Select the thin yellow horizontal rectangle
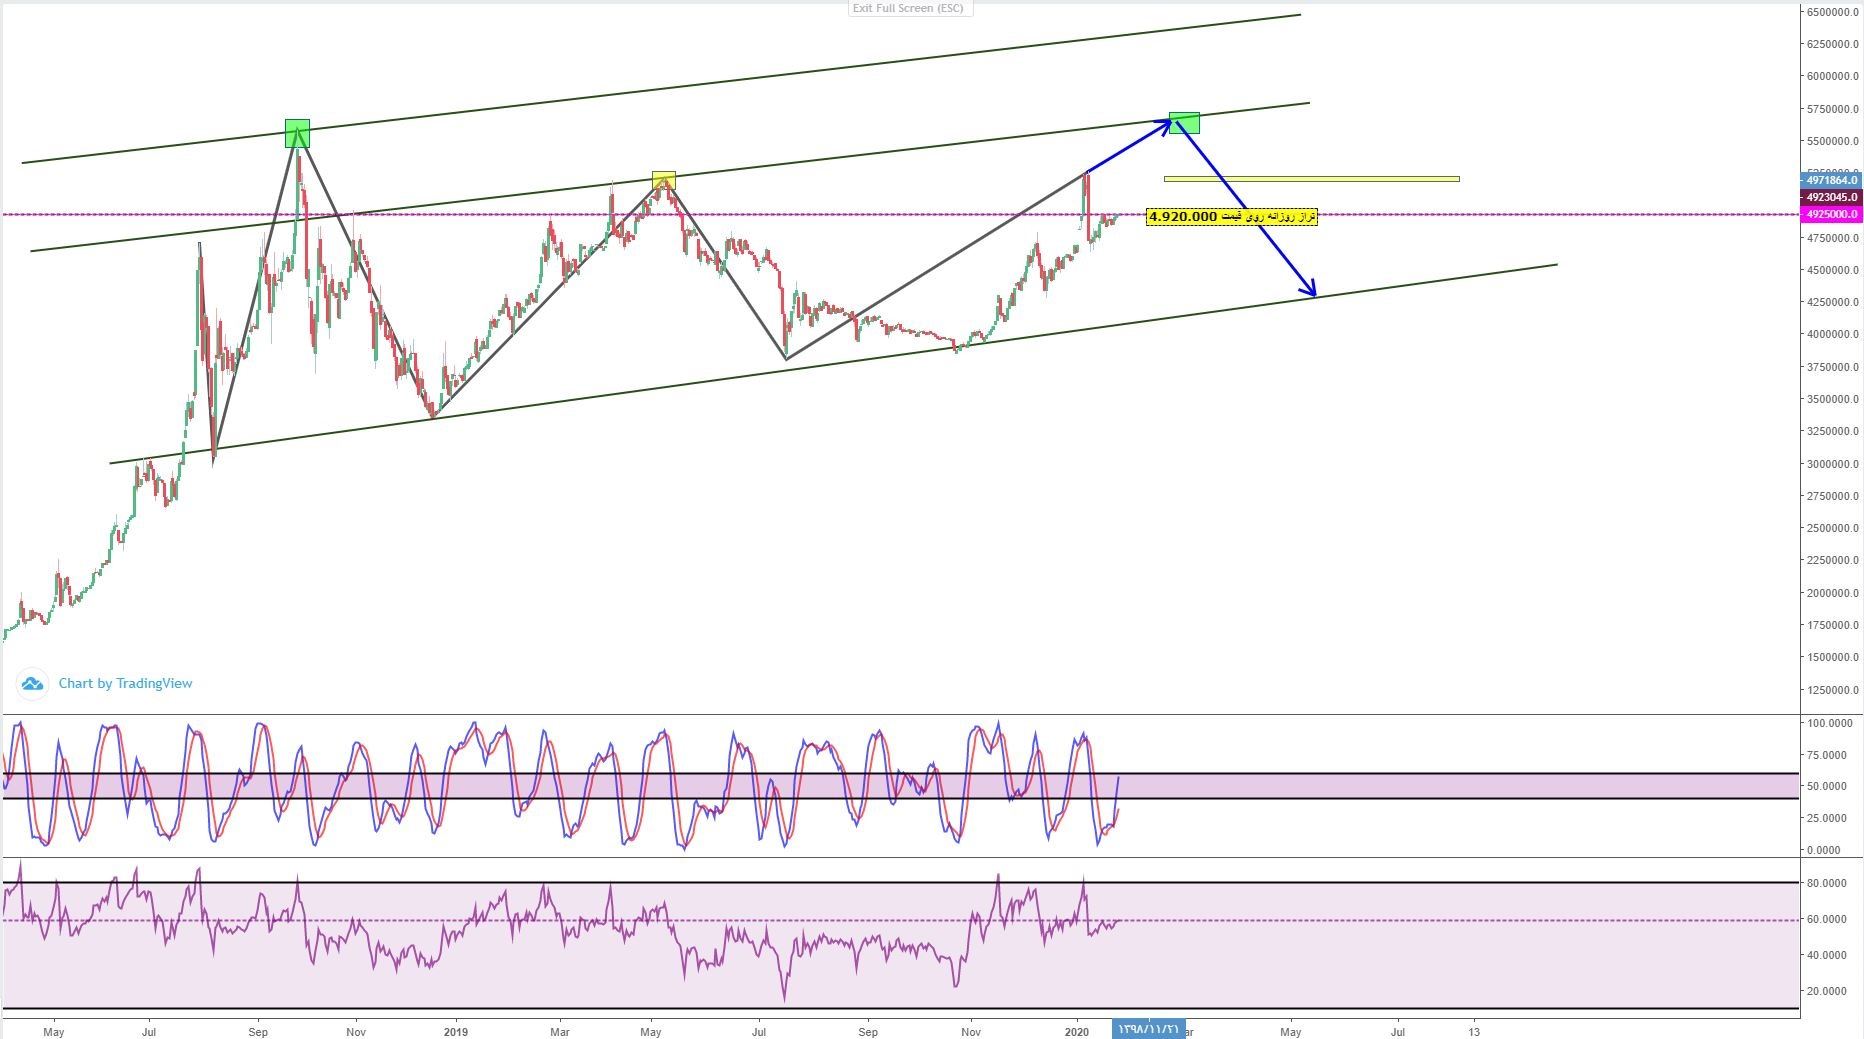1864x1039 pixels. coord(1311,179)
